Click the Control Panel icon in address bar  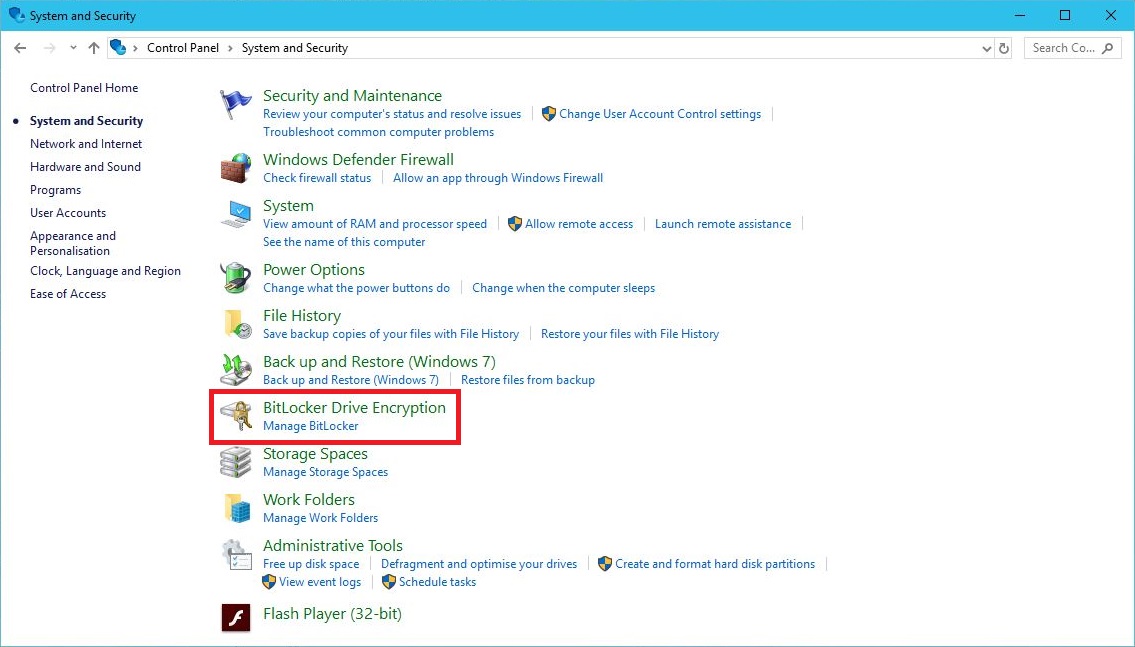click(118, 48)
